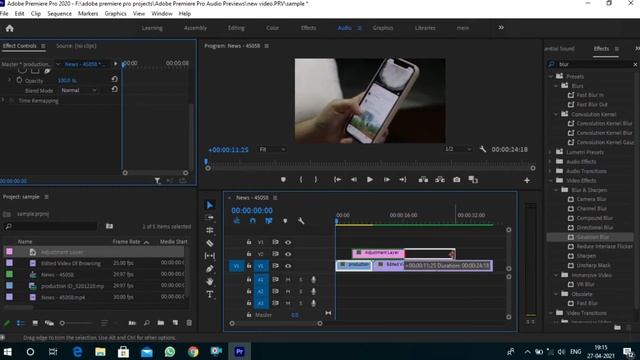The image size is (640, 360).
Task: Open the File menu
Action: click(4, 13)
